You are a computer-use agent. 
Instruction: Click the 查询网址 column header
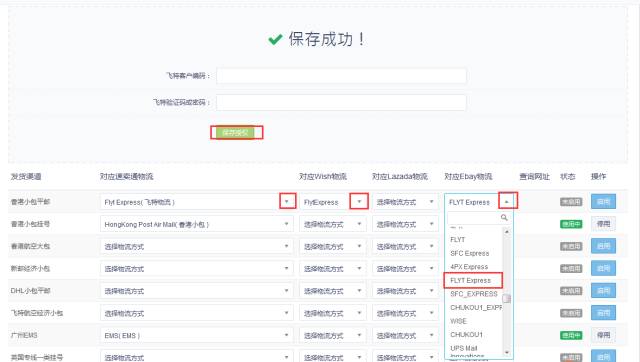coord(534,177)
